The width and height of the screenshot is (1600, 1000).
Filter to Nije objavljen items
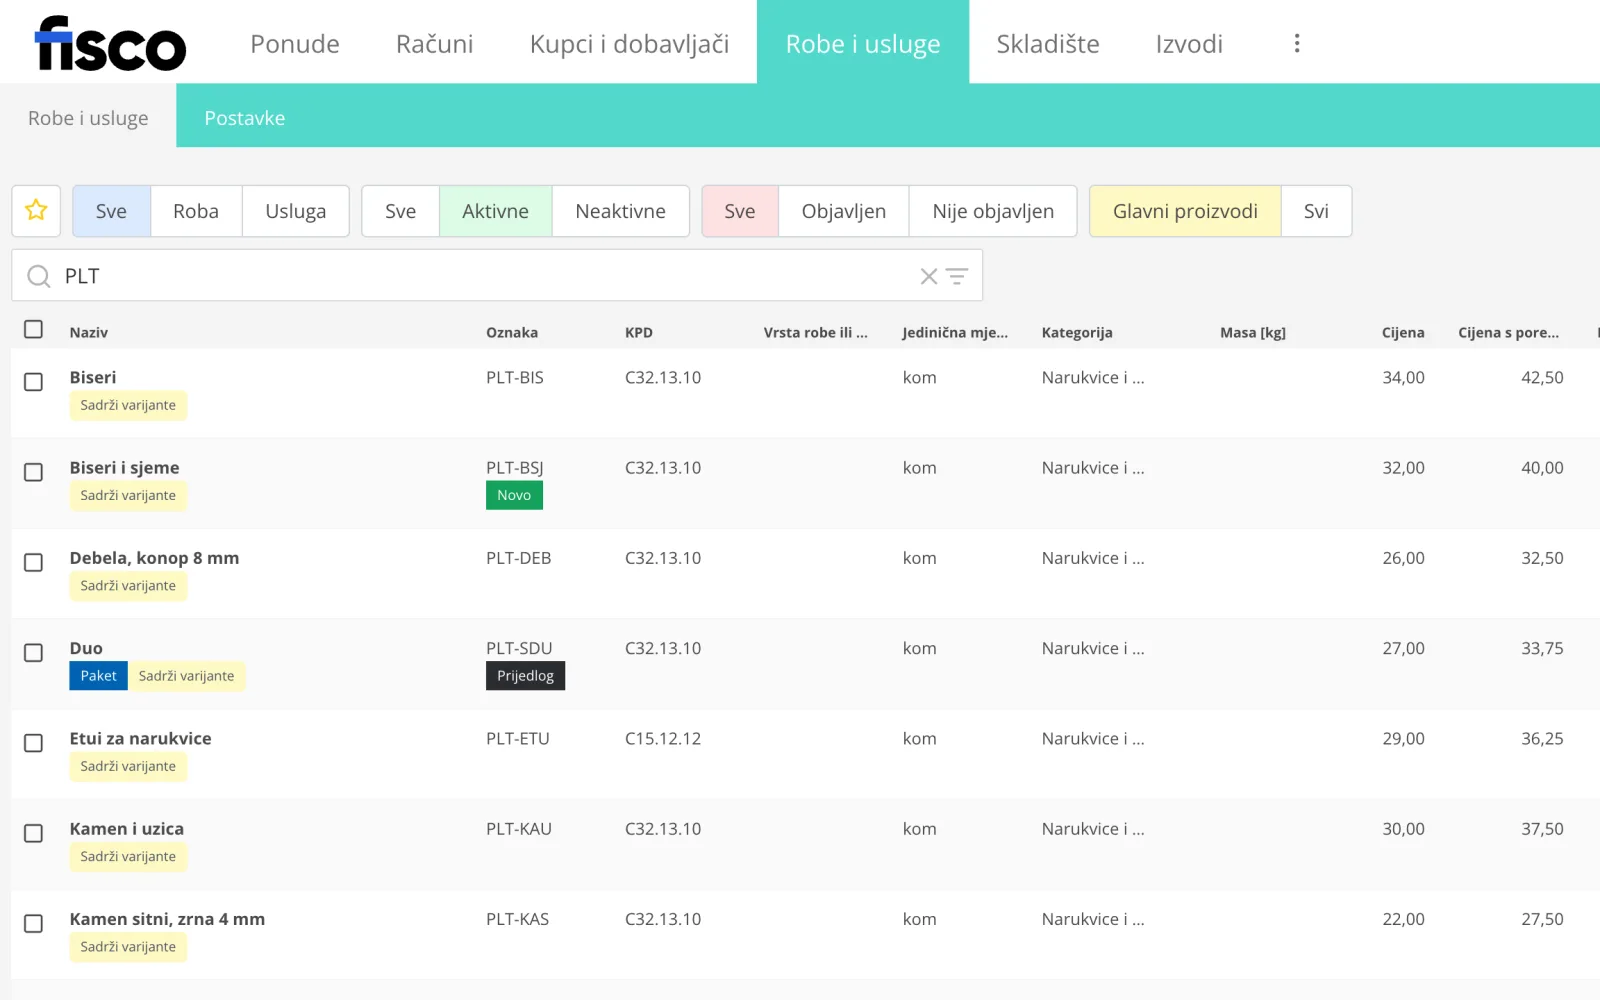coord(993,211)
